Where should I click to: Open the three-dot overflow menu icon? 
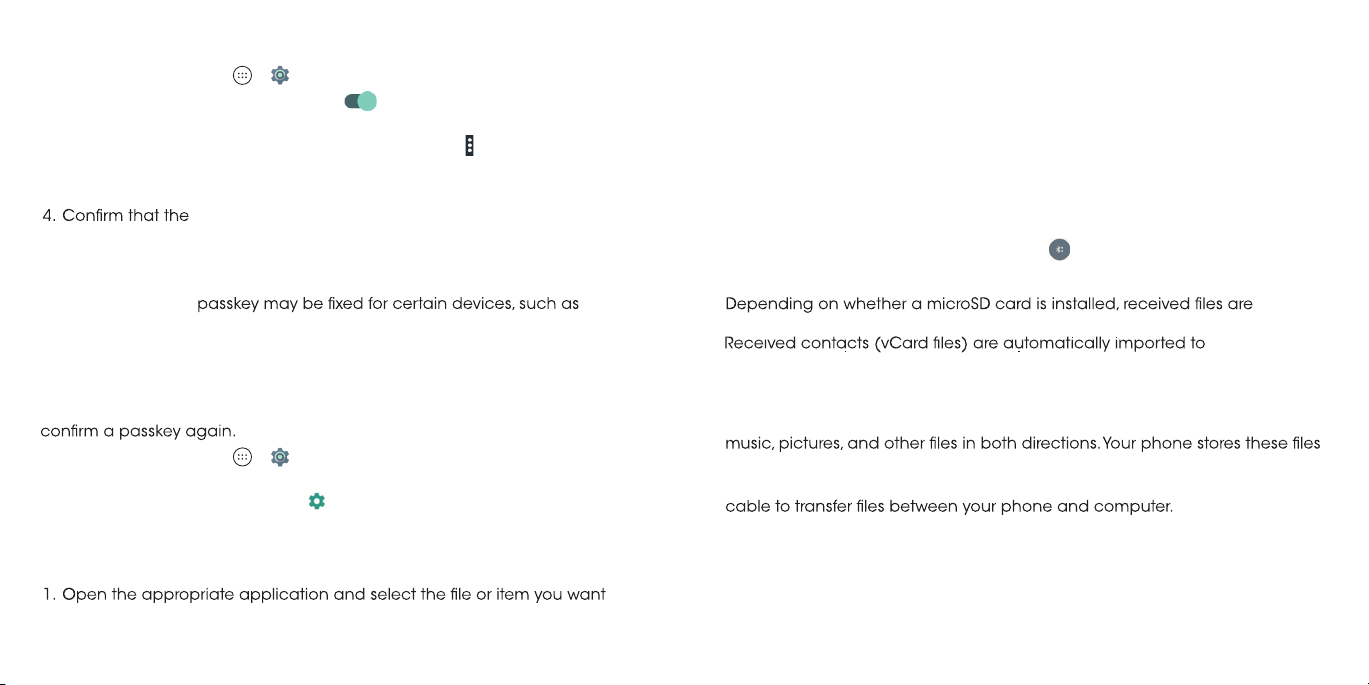[x=469, y=146]
